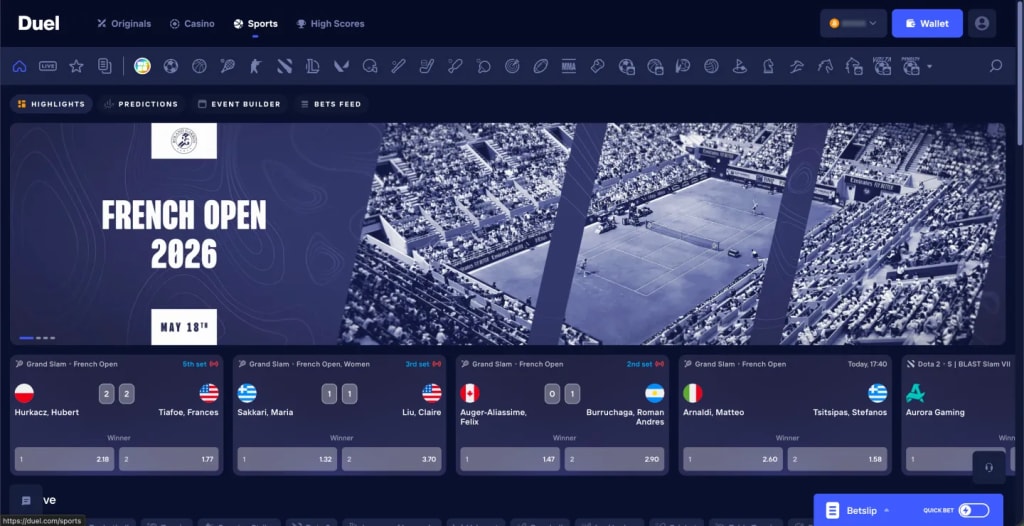The width and height of the screenshot is (1024, 526).
Task: Select the Counter-Strike soldier icon
Action: pyautogui.click(x=256, y=66)
